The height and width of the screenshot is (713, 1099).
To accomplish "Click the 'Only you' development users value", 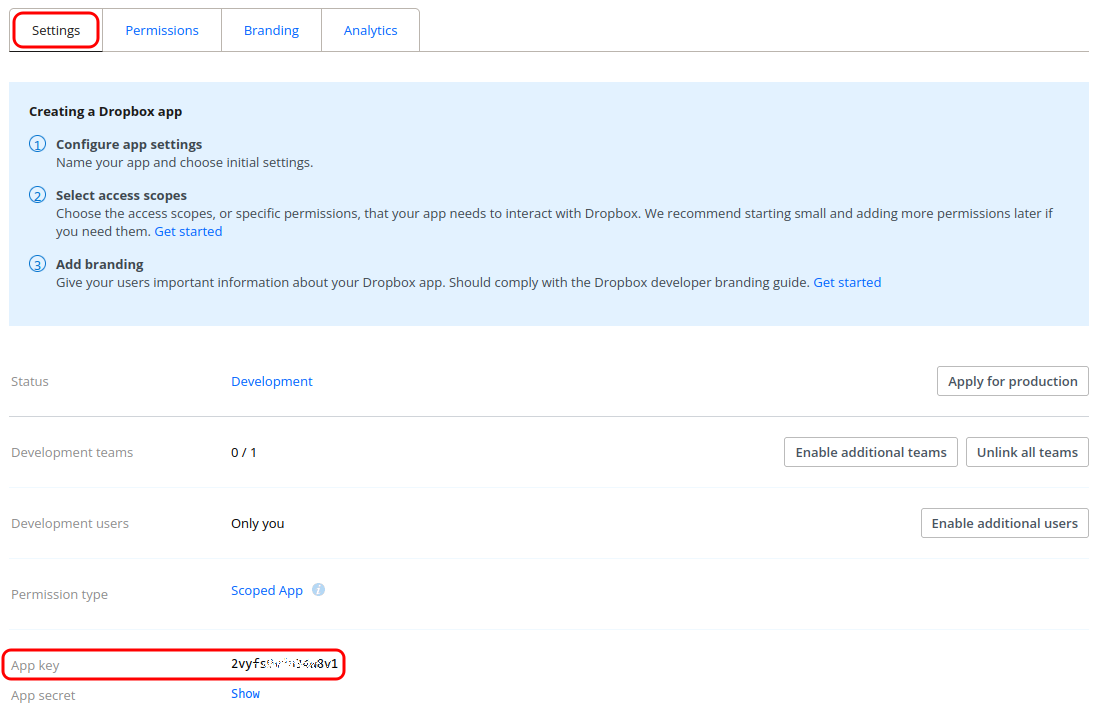I will point(258,524).
